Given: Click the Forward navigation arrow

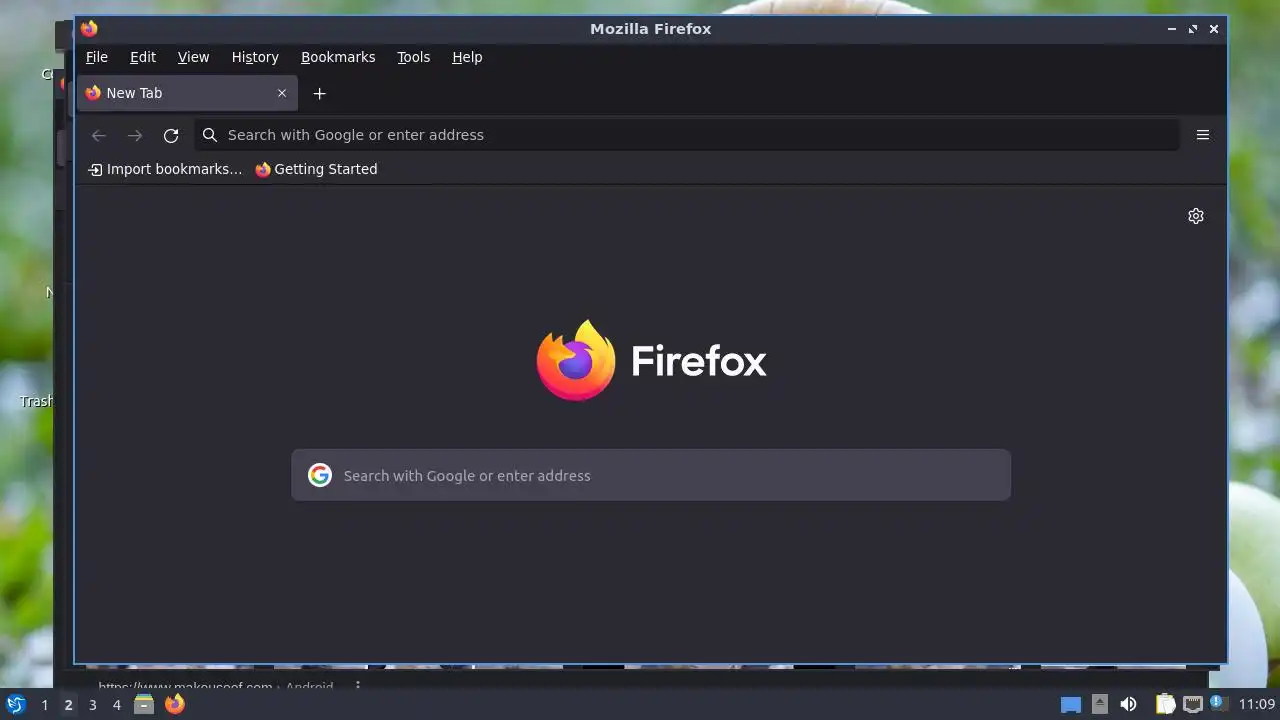Looking at the screenshot, I should [x=135, y=135].
